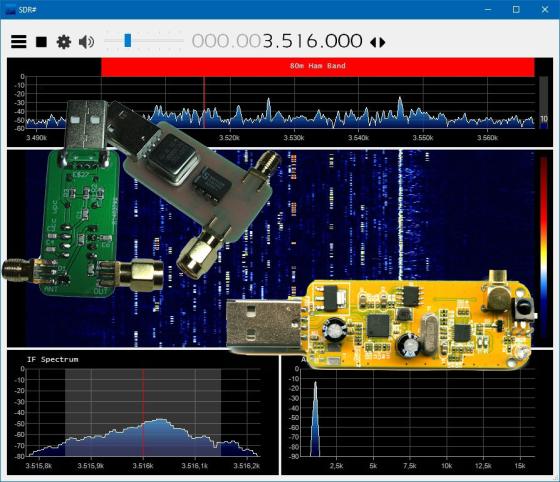The image size is (560, 482).
Task: Click the red 80m Ham Band label
Action: [x=318, y=66]
